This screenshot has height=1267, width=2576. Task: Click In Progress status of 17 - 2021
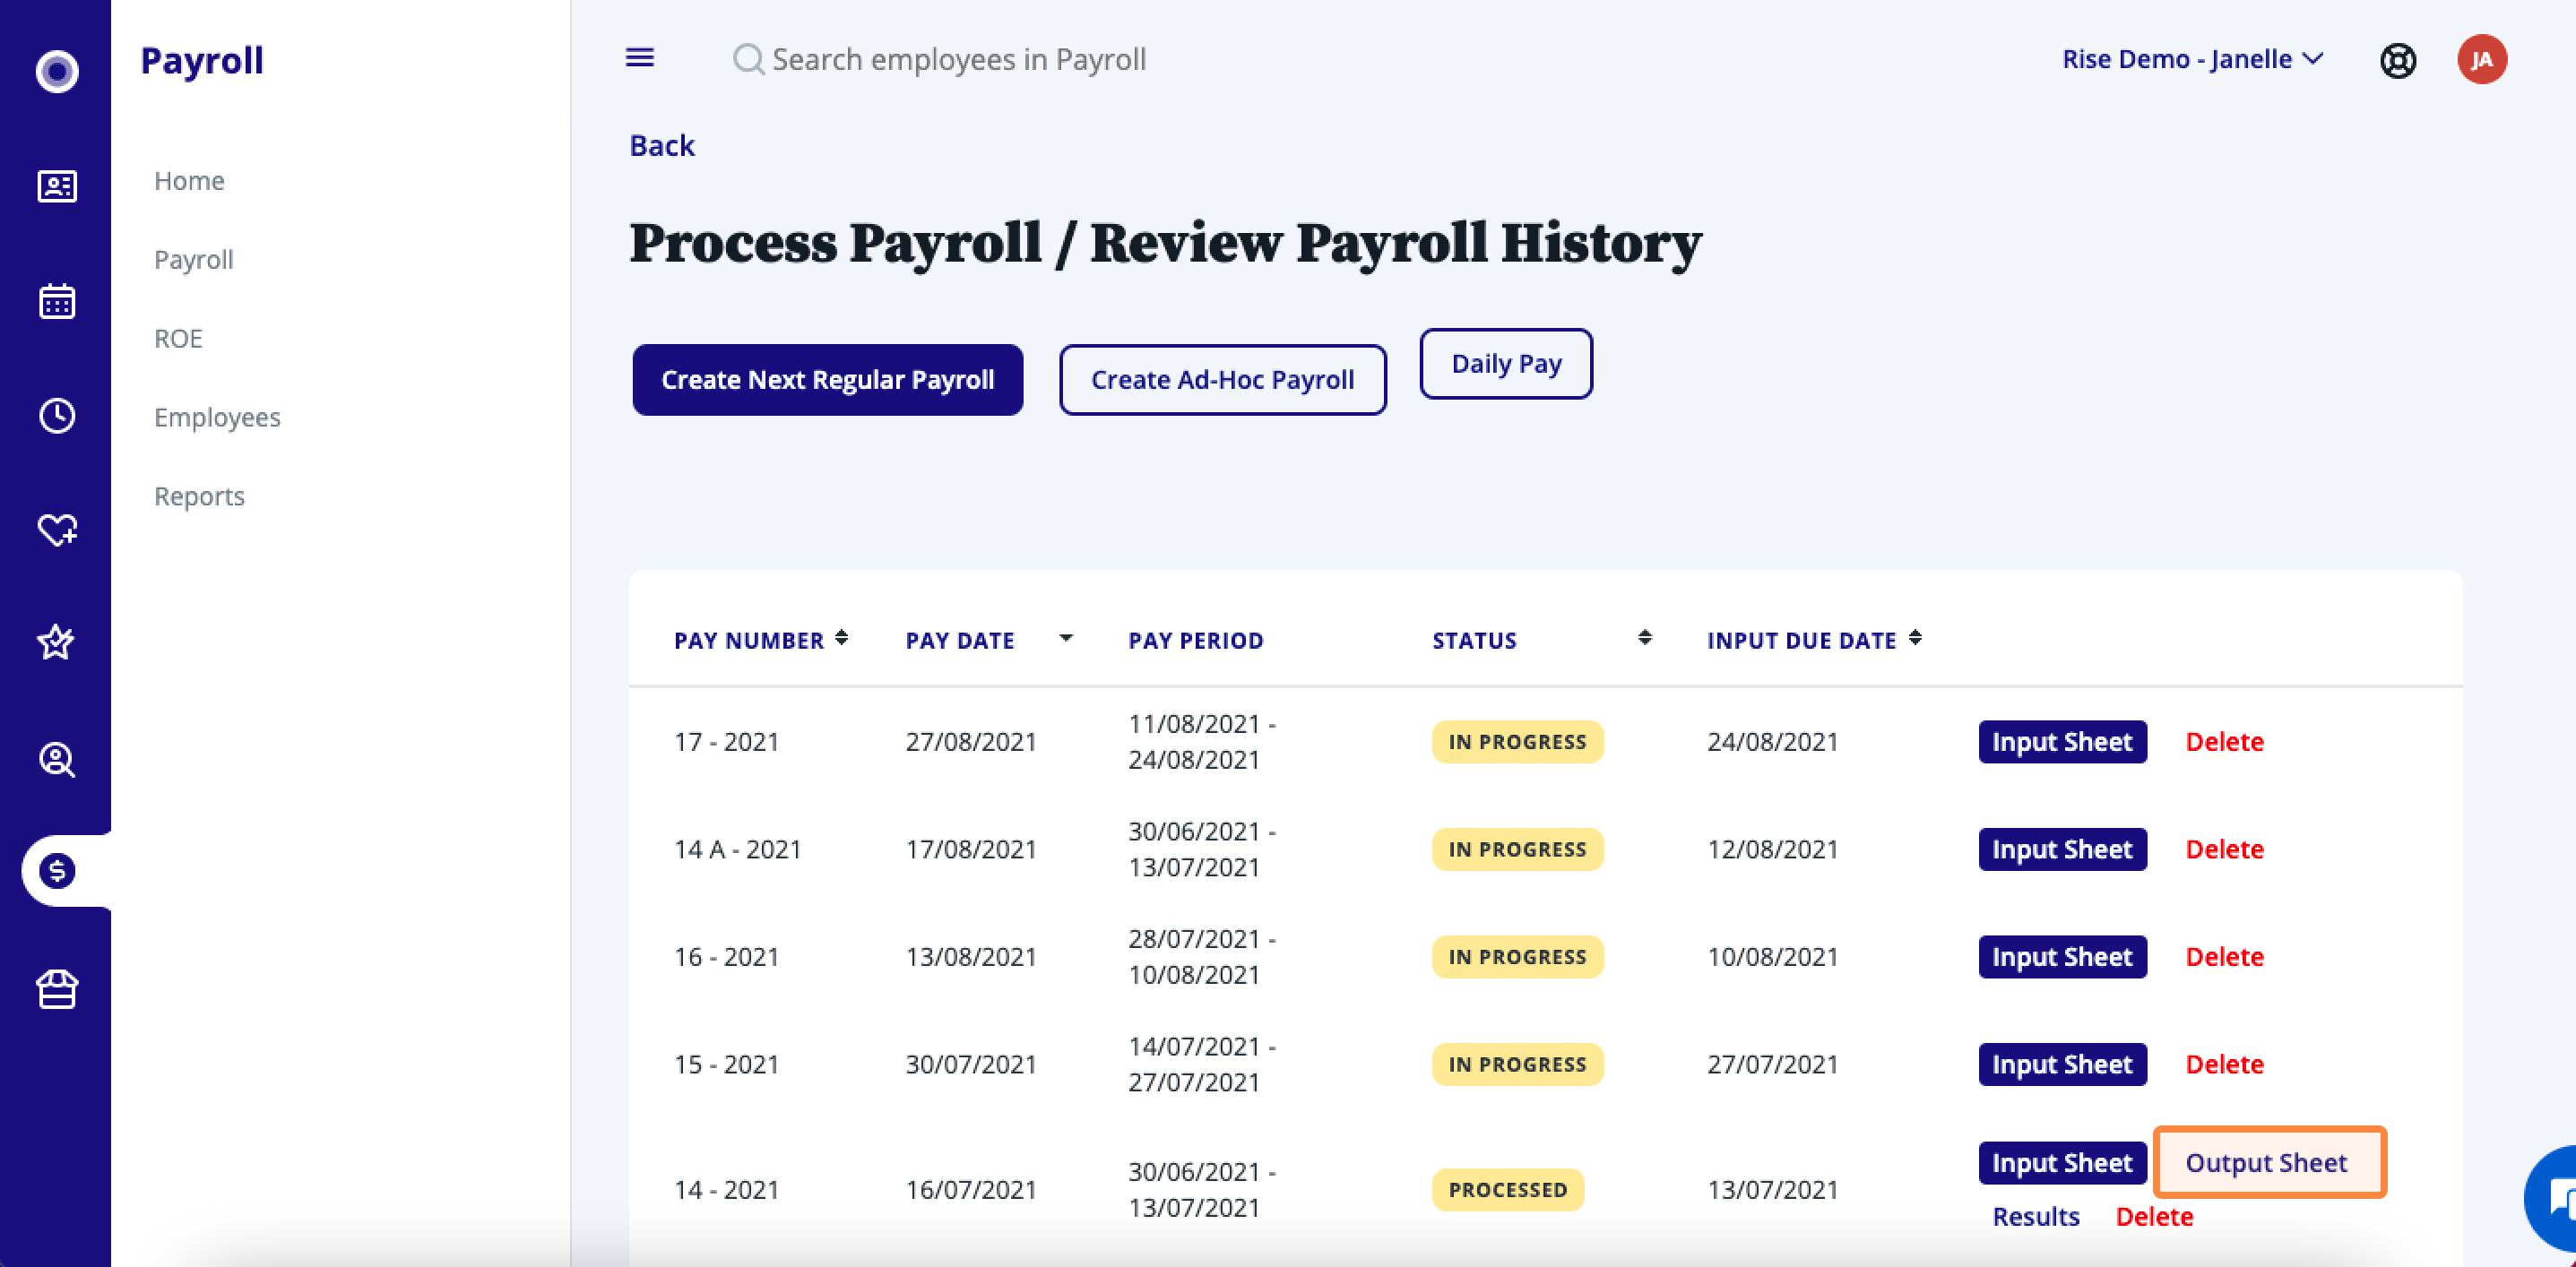click(x=1517, y=742)
